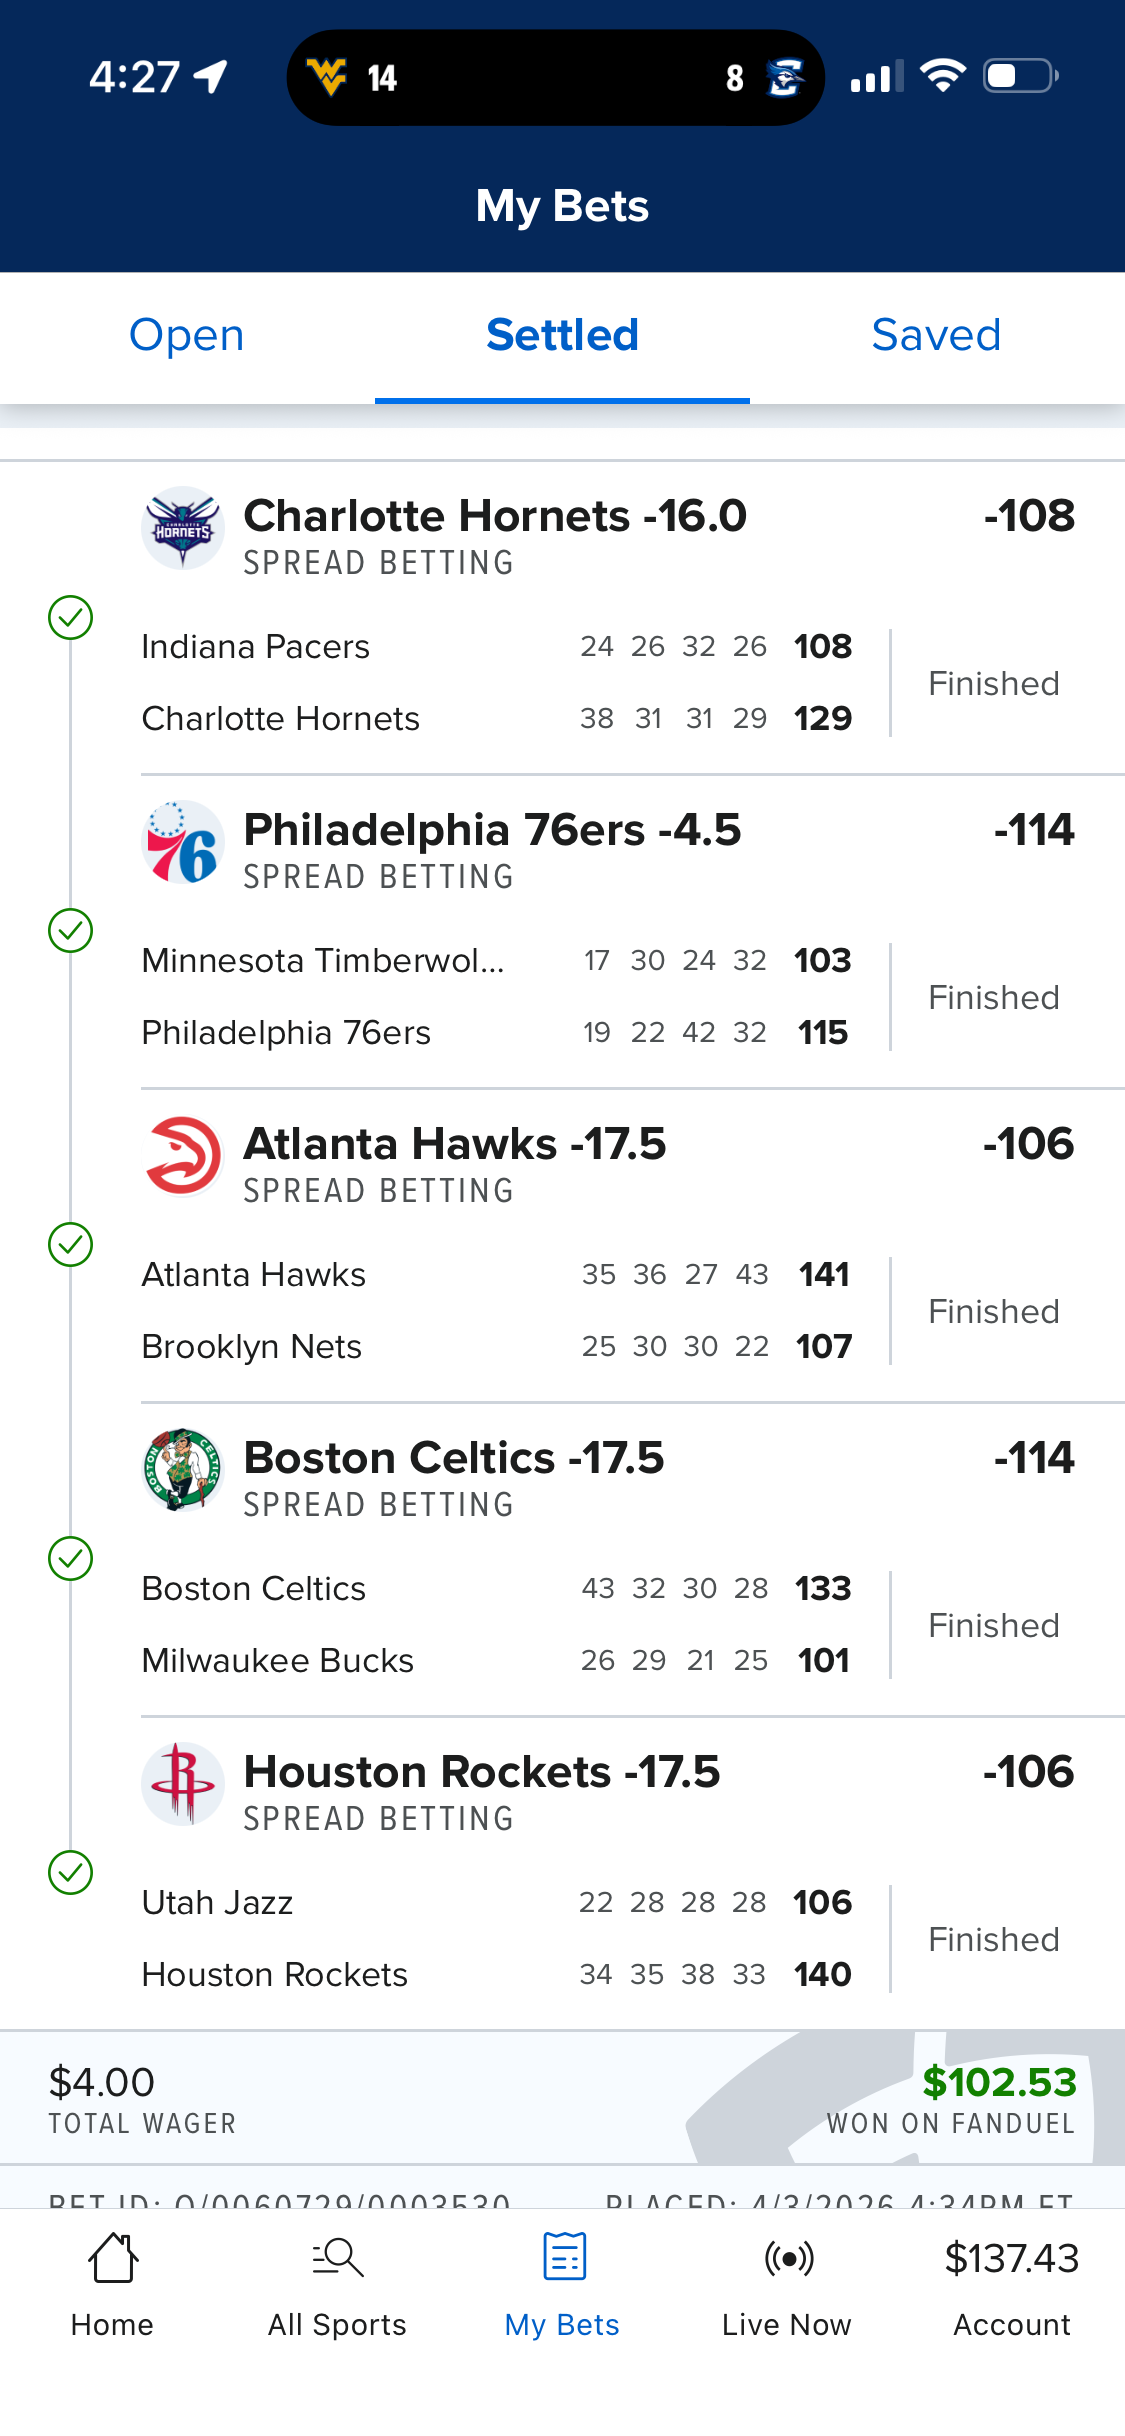Tap green checkmark beside Rockets leg

(71, 1872)
